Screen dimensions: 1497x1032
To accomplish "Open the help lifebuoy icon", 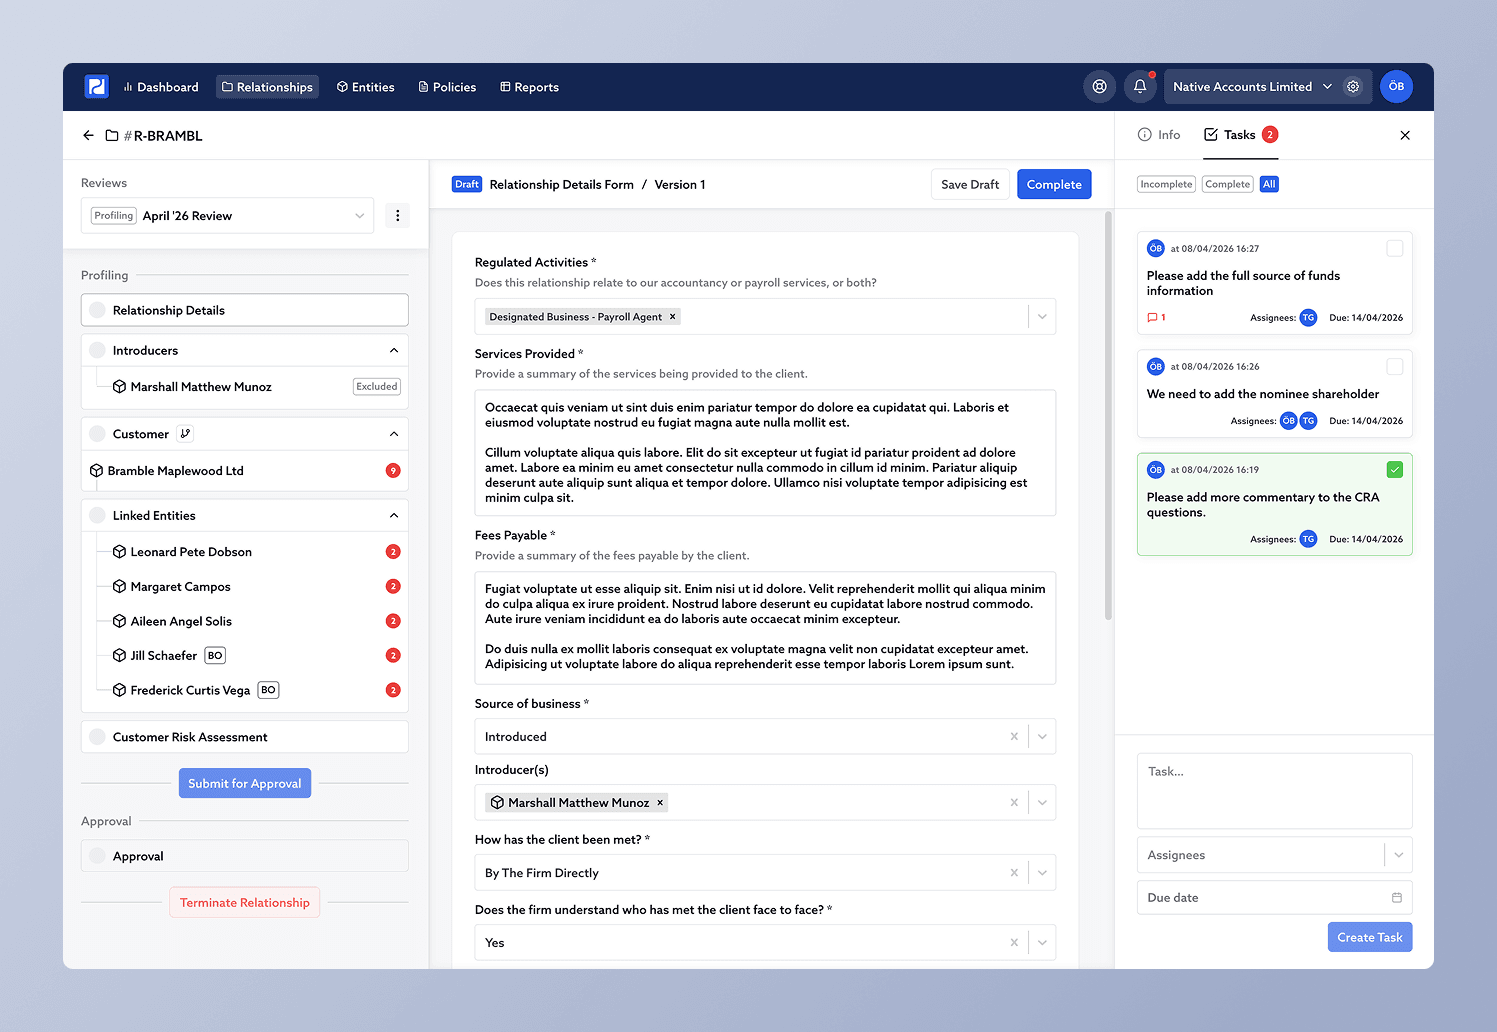I will click(1099, 87).
